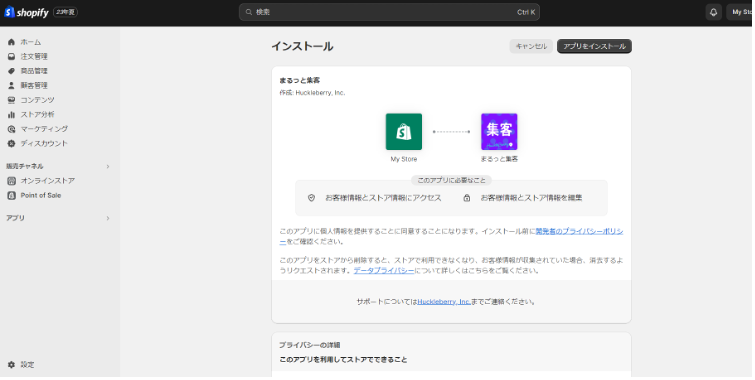Click the Point of Sale bag icon

[12, 195]
